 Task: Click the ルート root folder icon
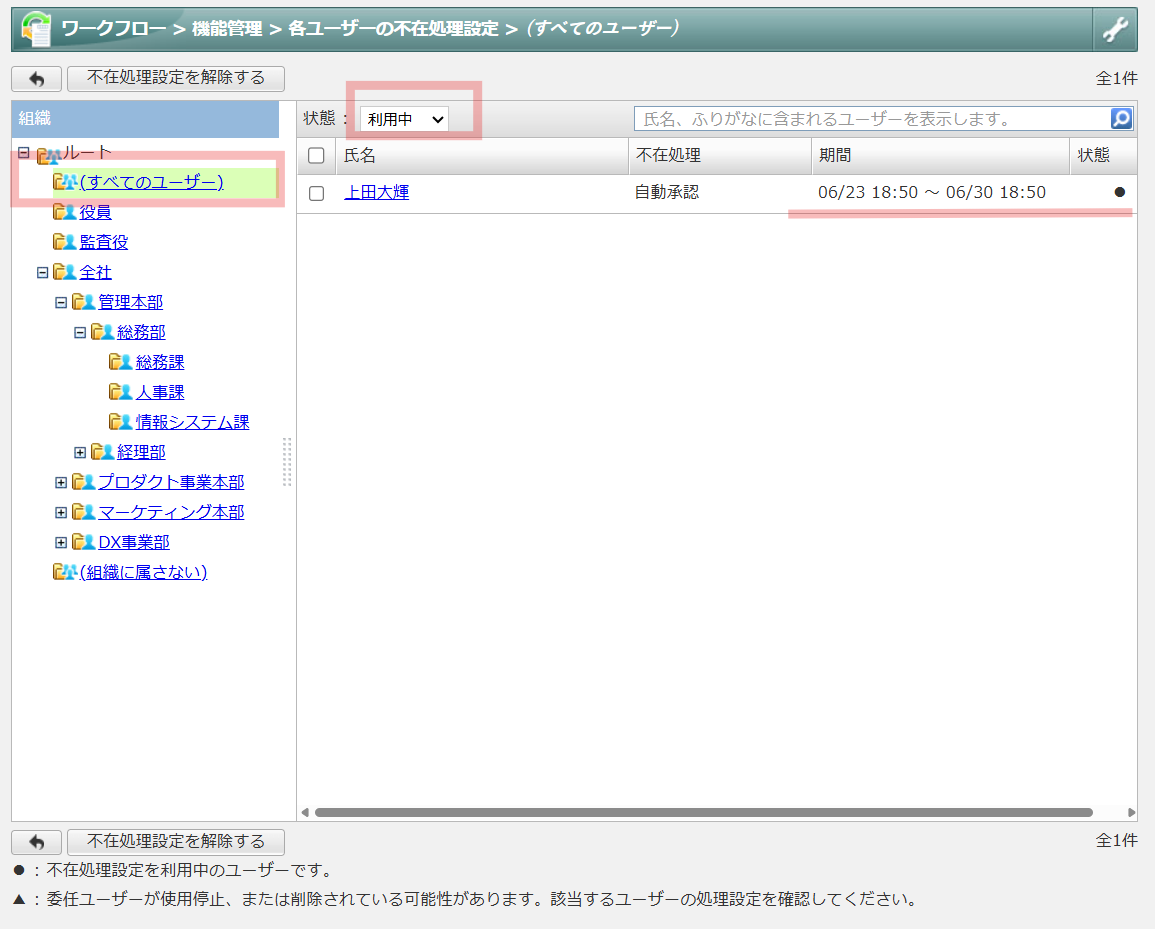[49, 155]
